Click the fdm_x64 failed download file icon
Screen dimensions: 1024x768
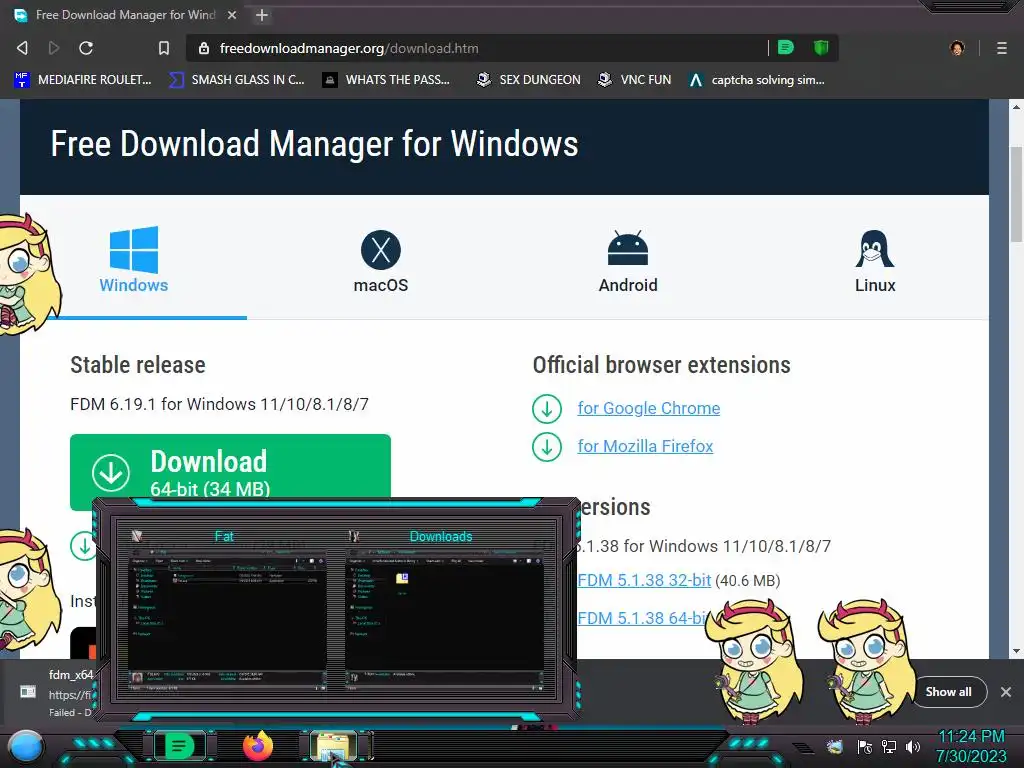pos(27,692)
